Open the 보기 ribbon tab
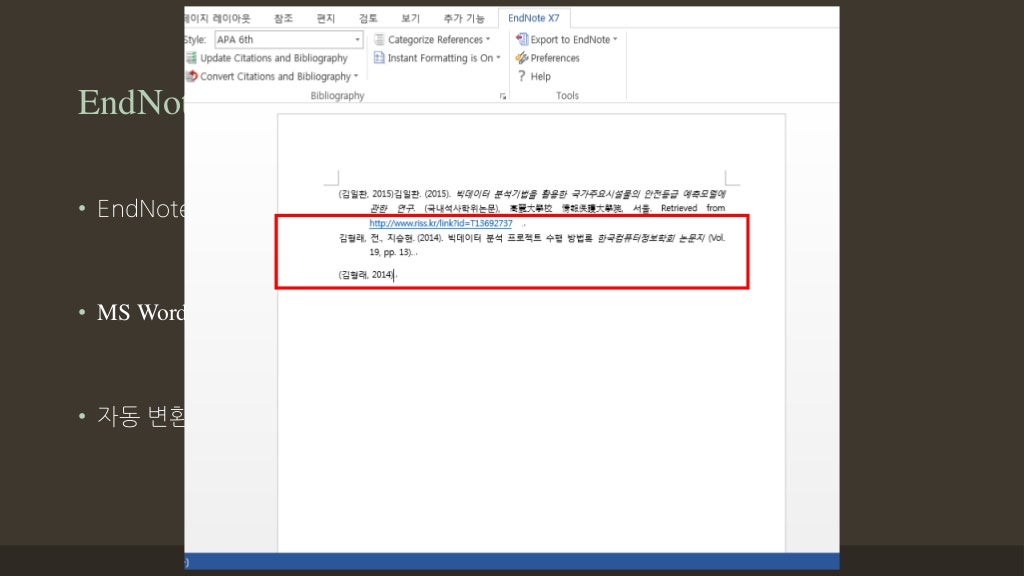Viewport: 1024px width, 576px height. (x=411, y=18)
